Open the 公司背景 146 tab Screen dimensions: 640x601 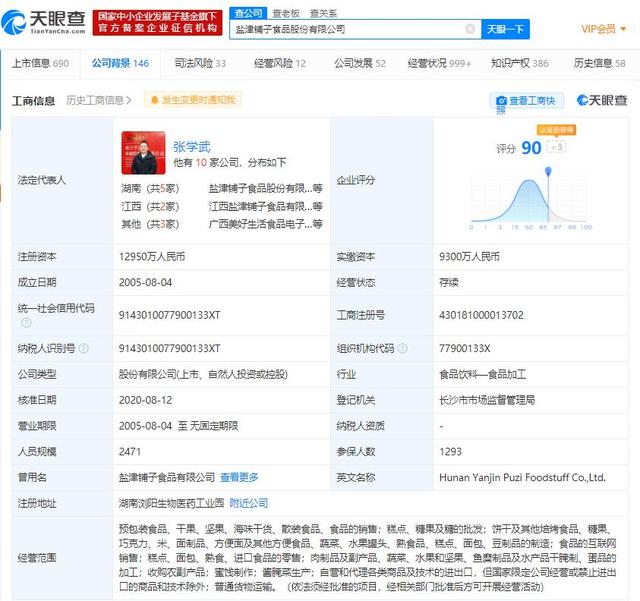(120, 63)
